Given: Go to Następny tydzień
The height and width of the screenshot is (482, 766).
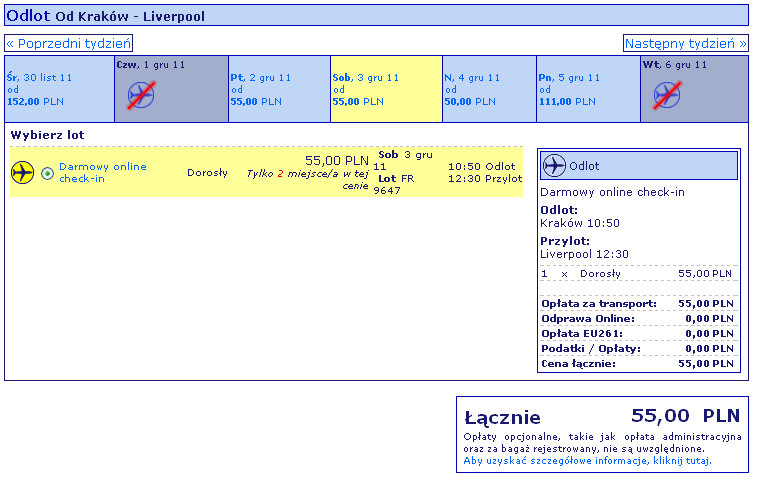Looking at the screenshot, I should (x=685, y=43).
